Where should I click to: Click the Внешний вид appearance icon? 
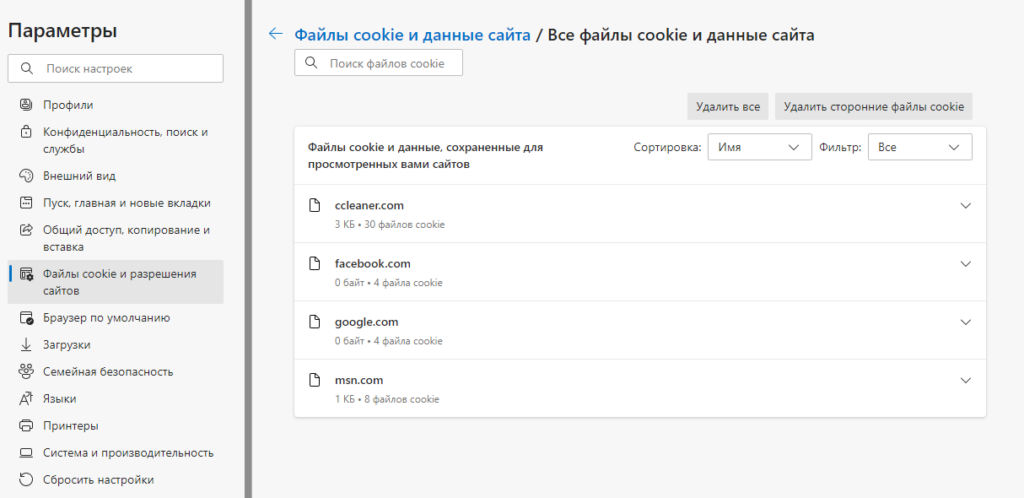27,176
